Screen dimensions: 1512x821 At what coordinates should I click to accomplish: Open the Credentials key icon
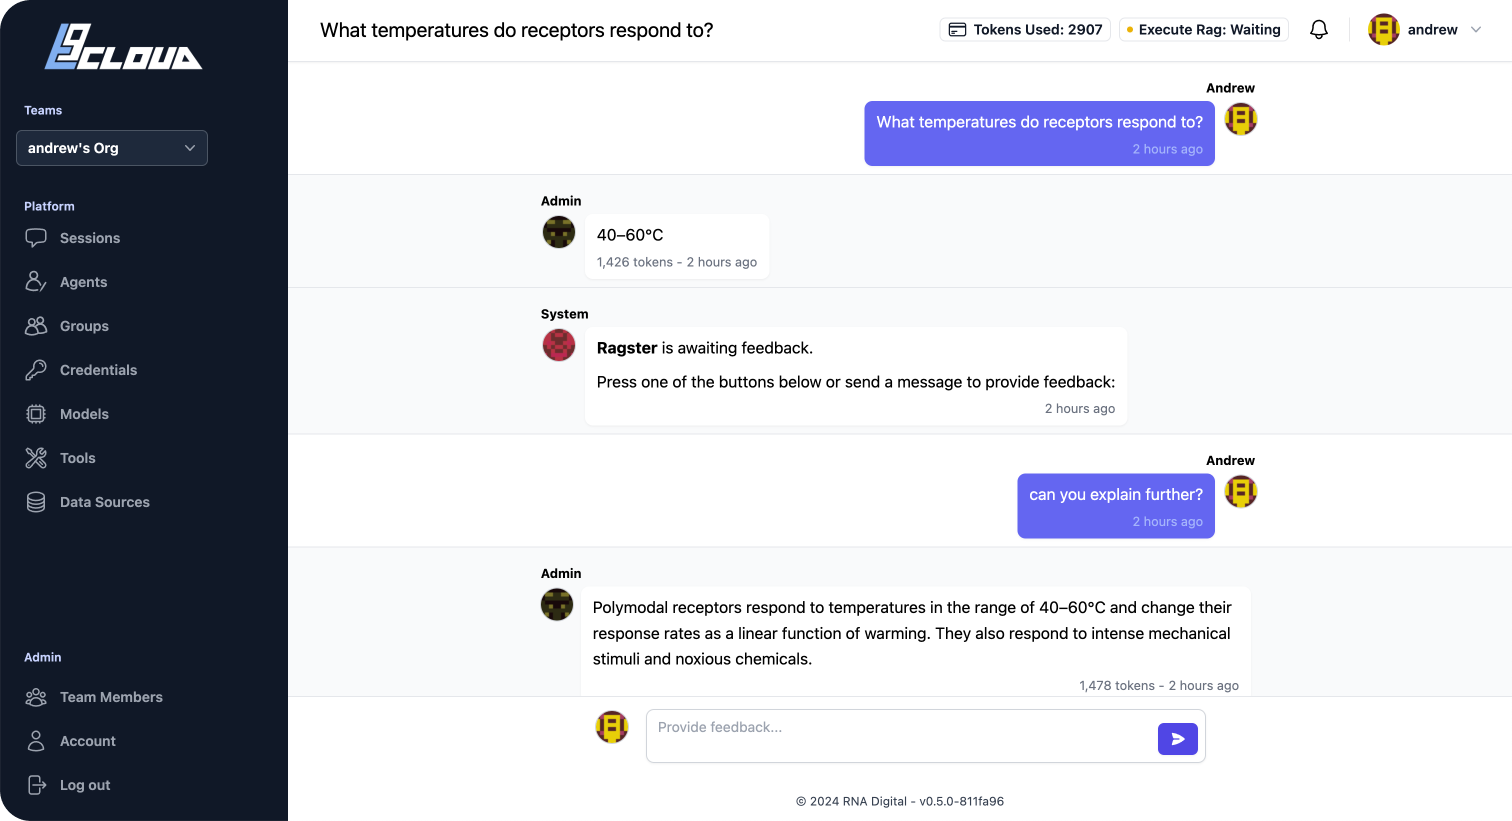[x=36, y=370]
